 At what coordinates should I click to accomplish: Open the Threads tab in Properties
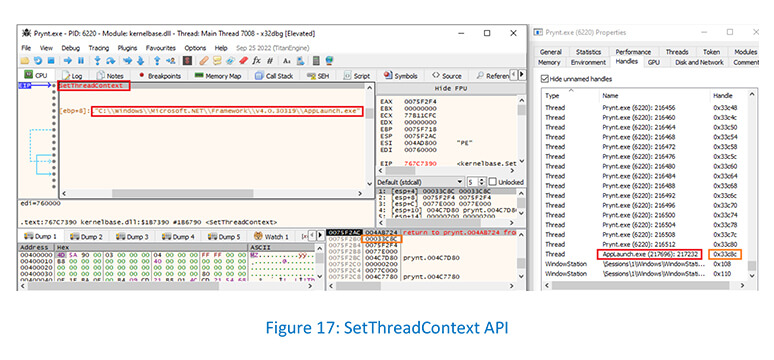[x=676, y=52]
